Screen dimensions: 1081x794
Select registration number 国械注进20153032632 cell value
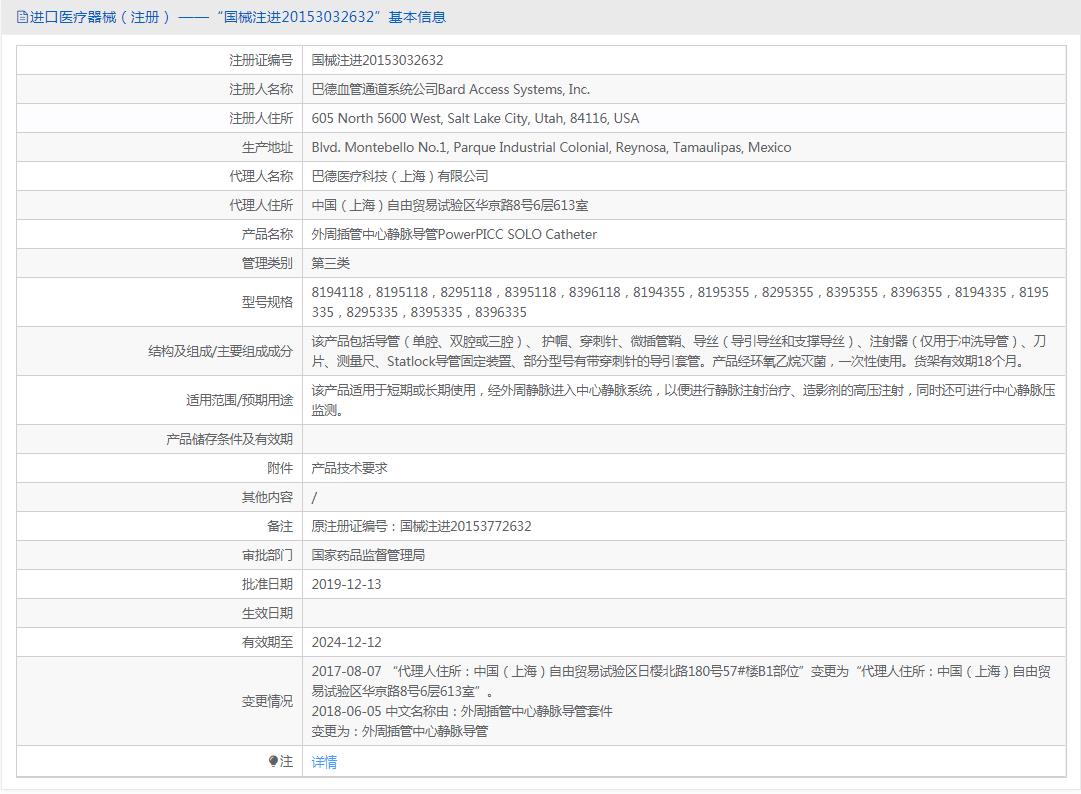377,60
